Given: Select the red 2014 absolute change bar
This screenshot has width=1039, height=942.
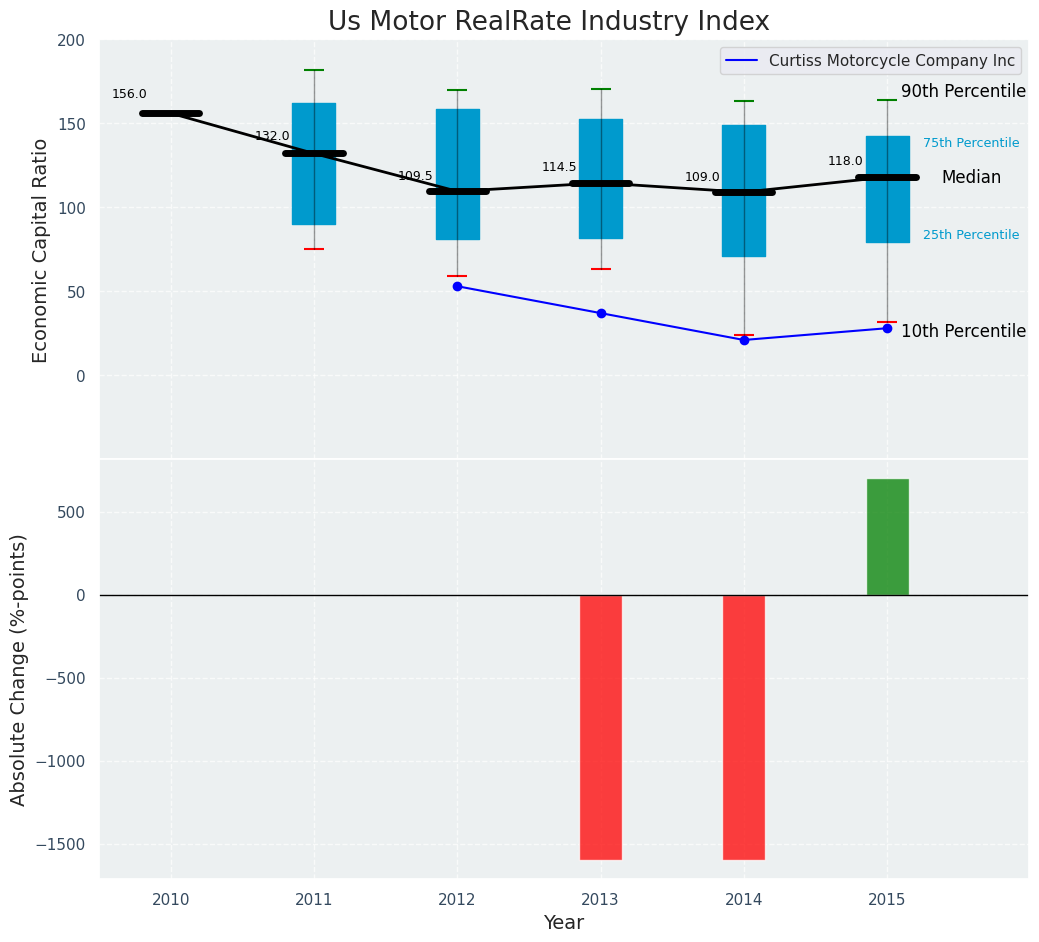Looking at the screenshot, I should coord(744,727).
